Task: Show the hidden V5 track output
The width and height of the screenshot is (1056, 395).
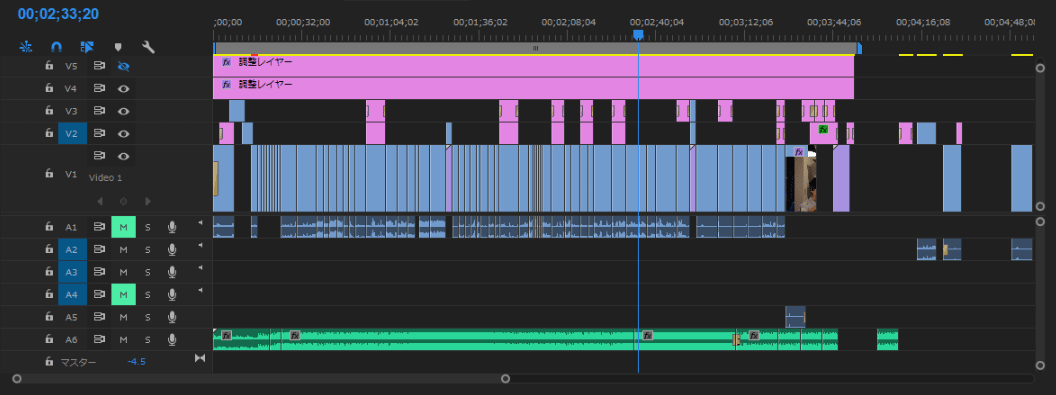Action: point(123,66)
